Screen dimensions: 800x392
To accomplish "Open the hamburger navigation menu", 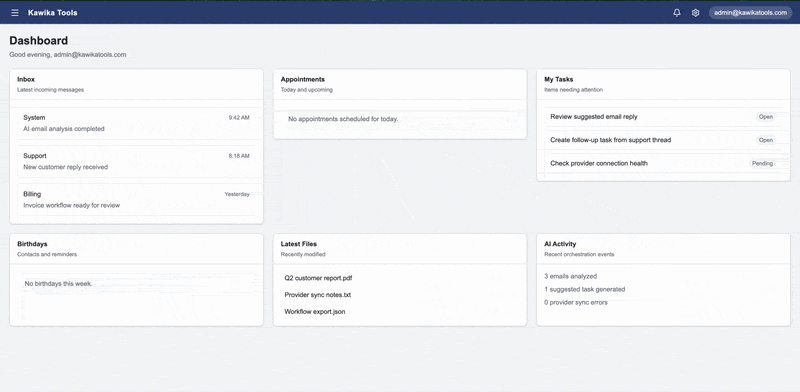I will (x=15, y=13).
